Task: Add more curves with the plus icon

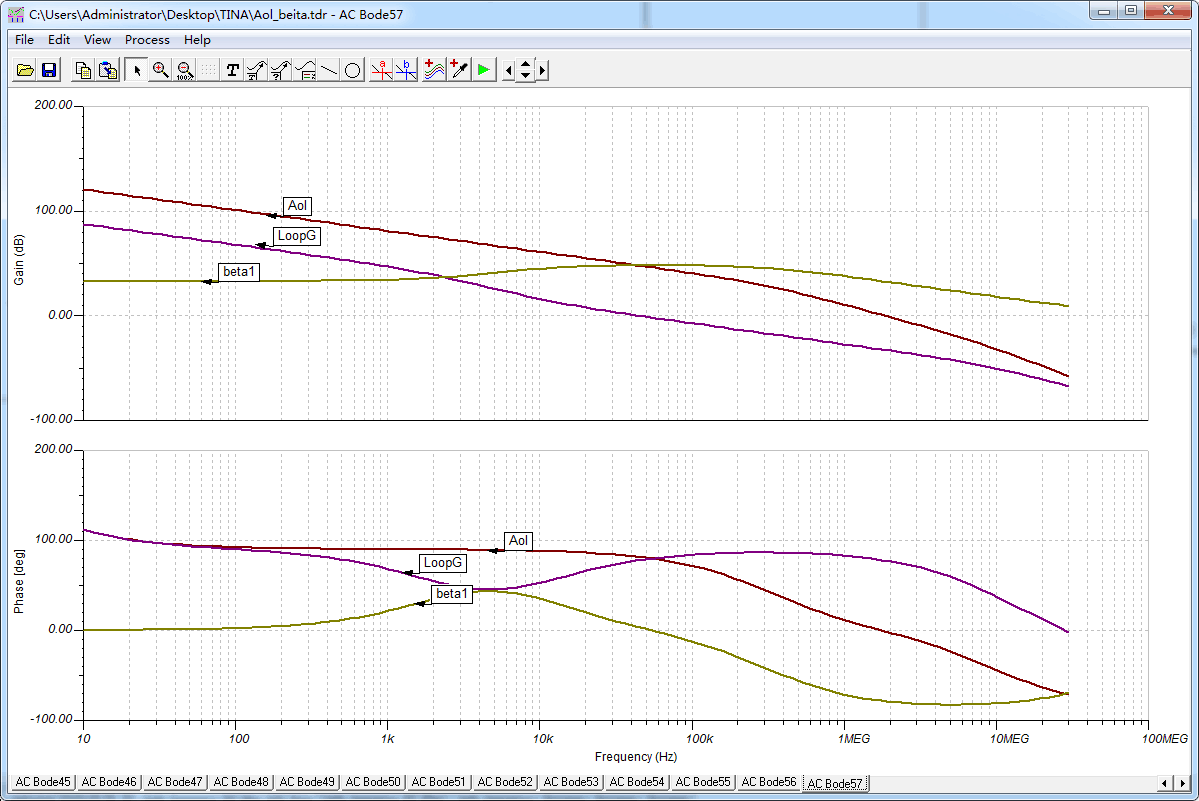Action: 434,70
